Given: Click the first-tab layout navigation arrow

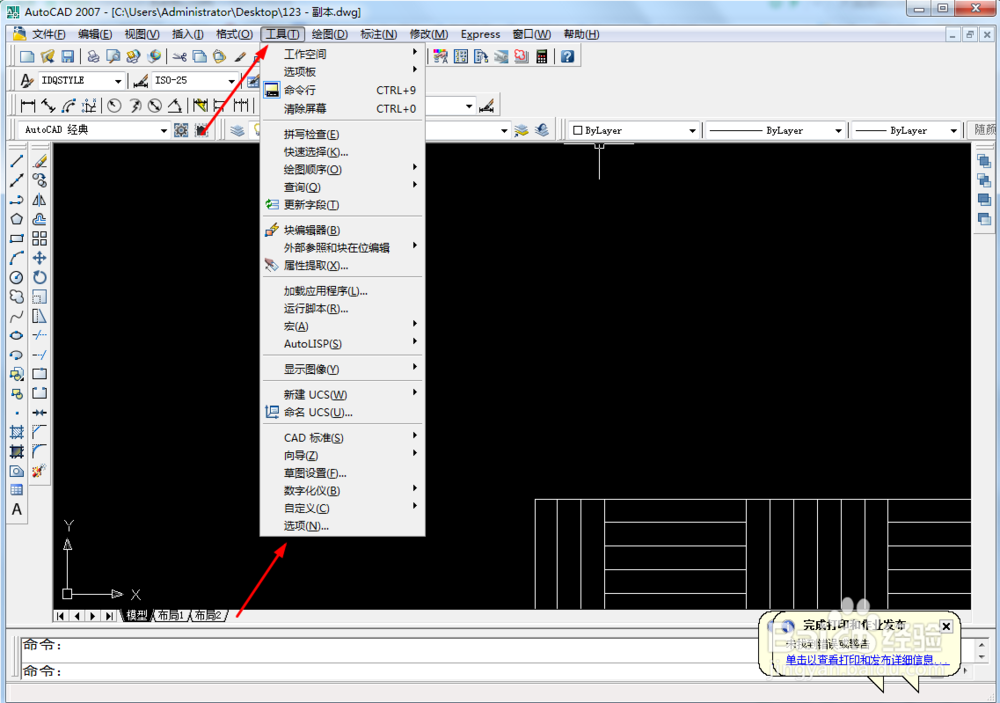Looking at the screenshot, I should pyautogui.click(x=61, y=616).
